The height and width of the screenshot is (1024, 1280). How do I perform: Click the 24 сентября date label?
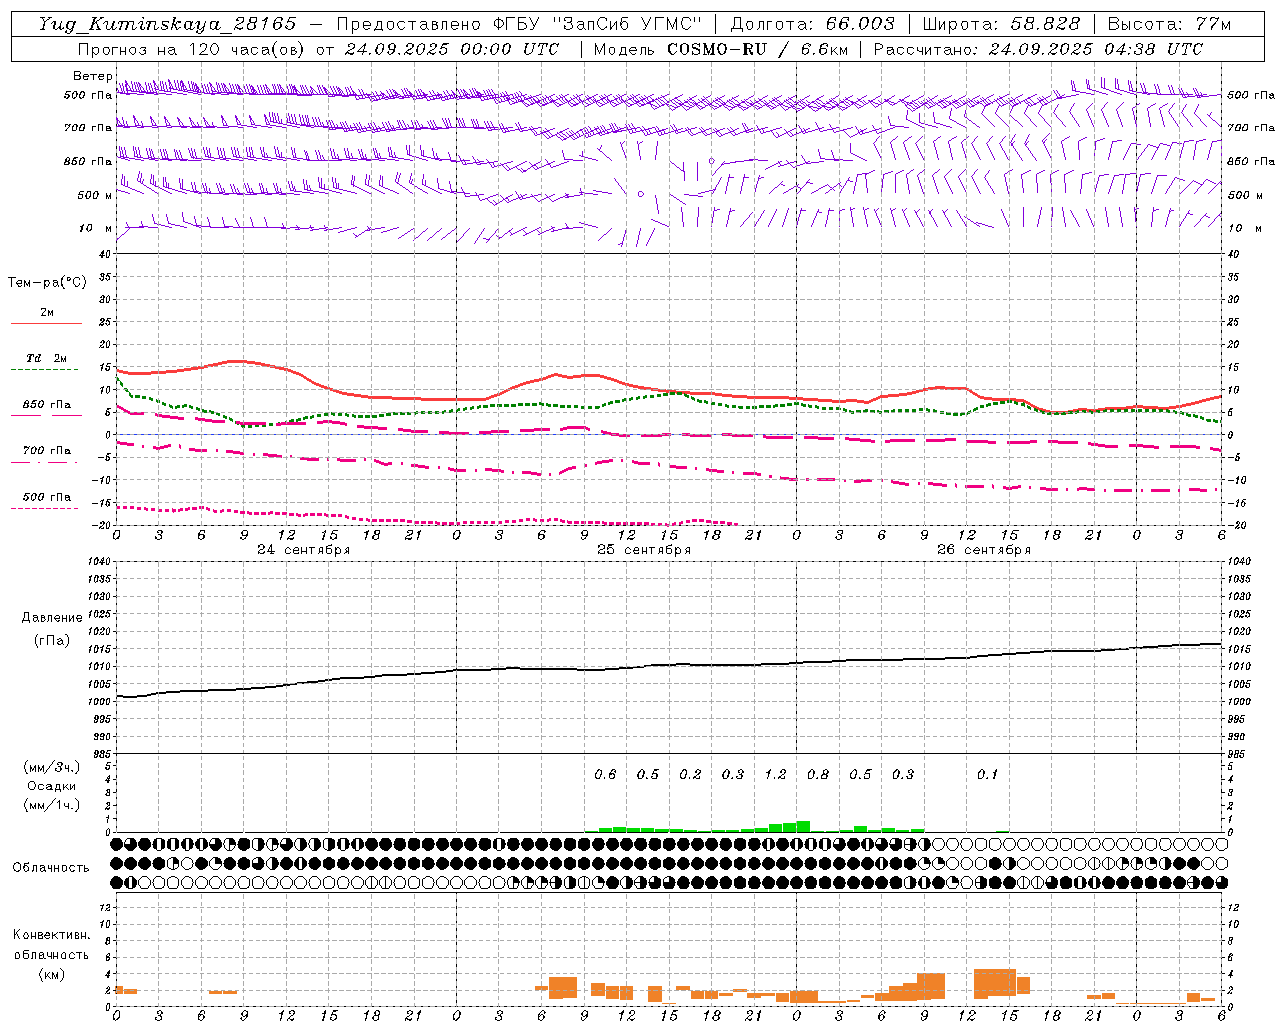pos(303,550)
